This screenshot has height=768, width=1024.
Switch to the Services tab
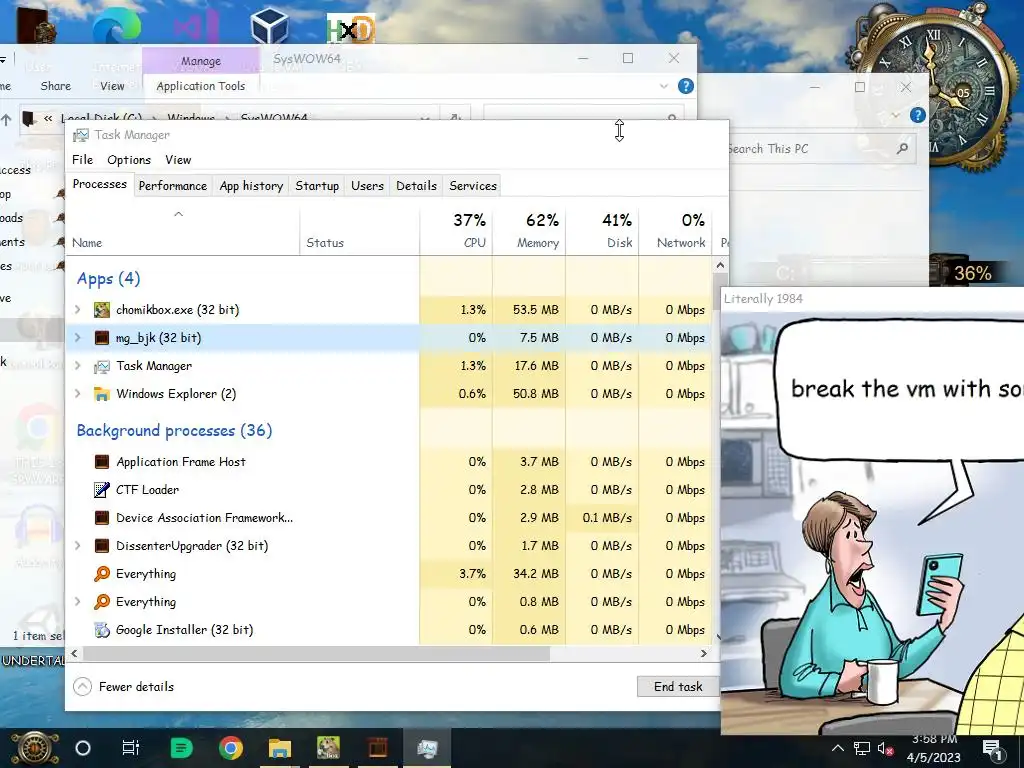[473, 186]
